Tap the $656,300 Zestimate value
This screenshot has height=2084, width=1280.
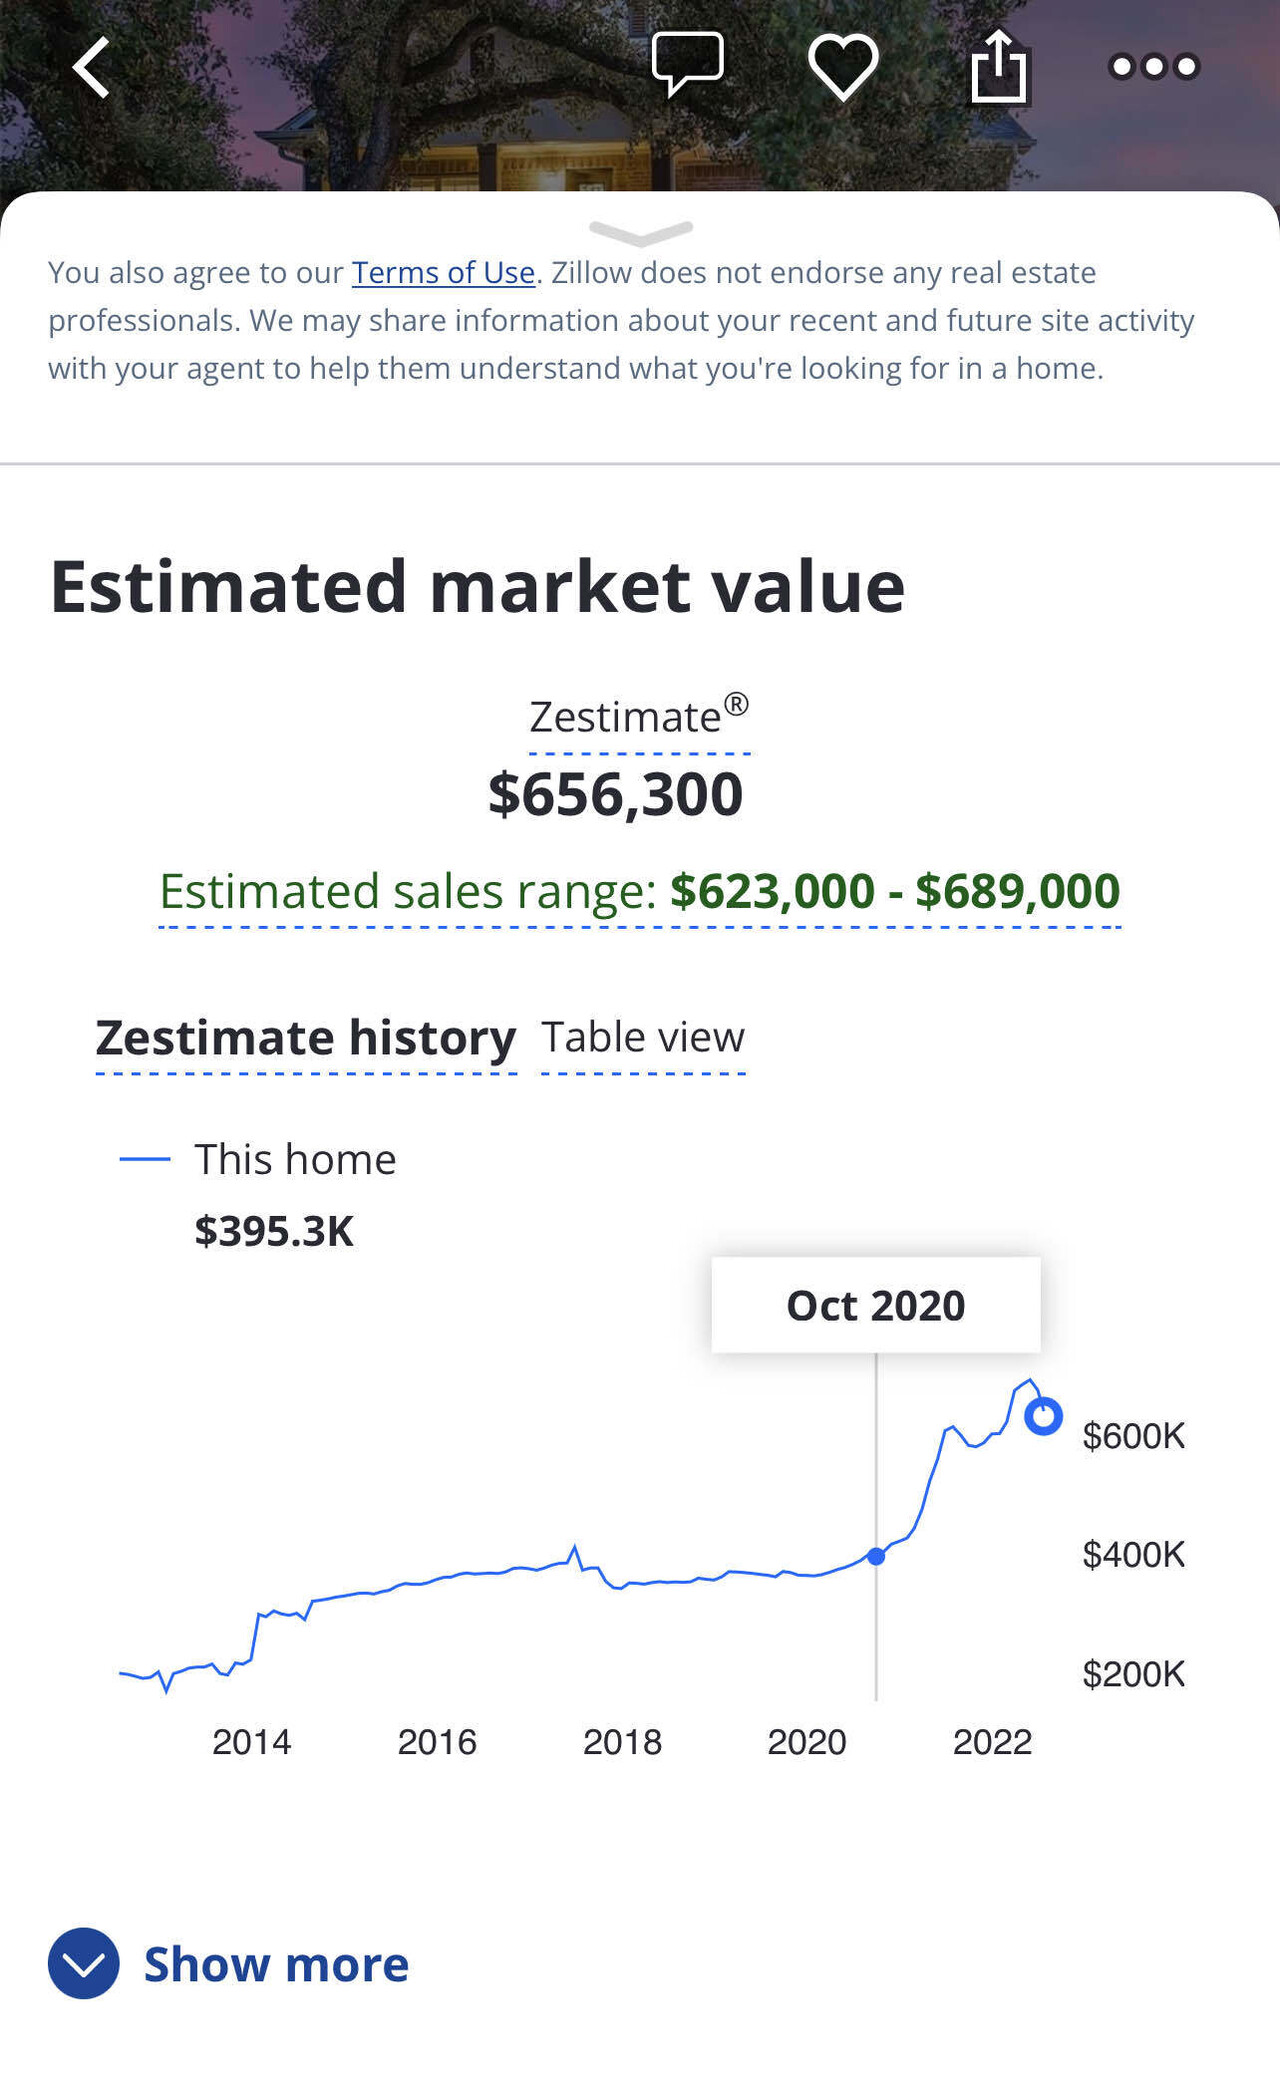[x=615, y=795]
